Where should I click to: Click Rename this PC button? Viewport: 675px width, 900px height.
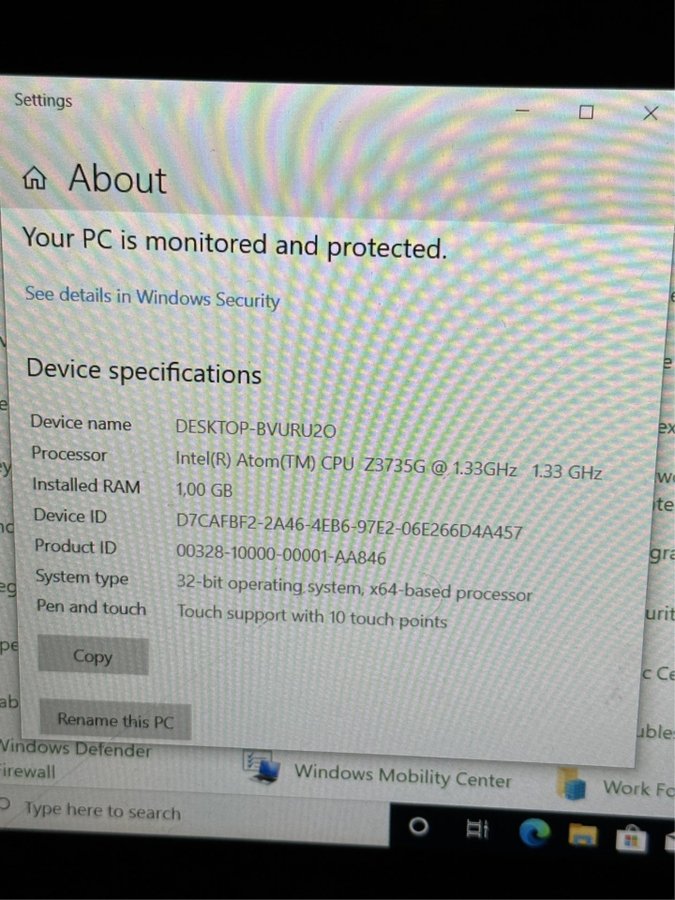[115, 720]
